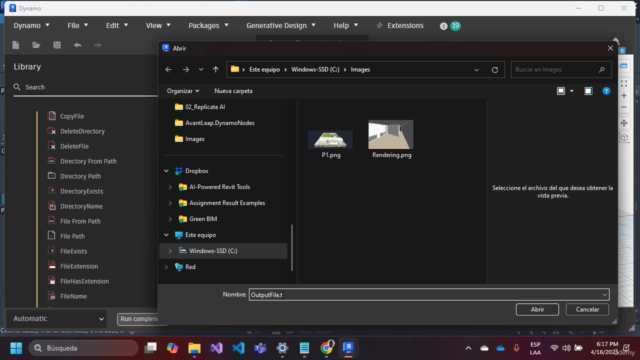Toggle the preview pane button
Viewport: 640px width, 360px height.
point(588,91)
